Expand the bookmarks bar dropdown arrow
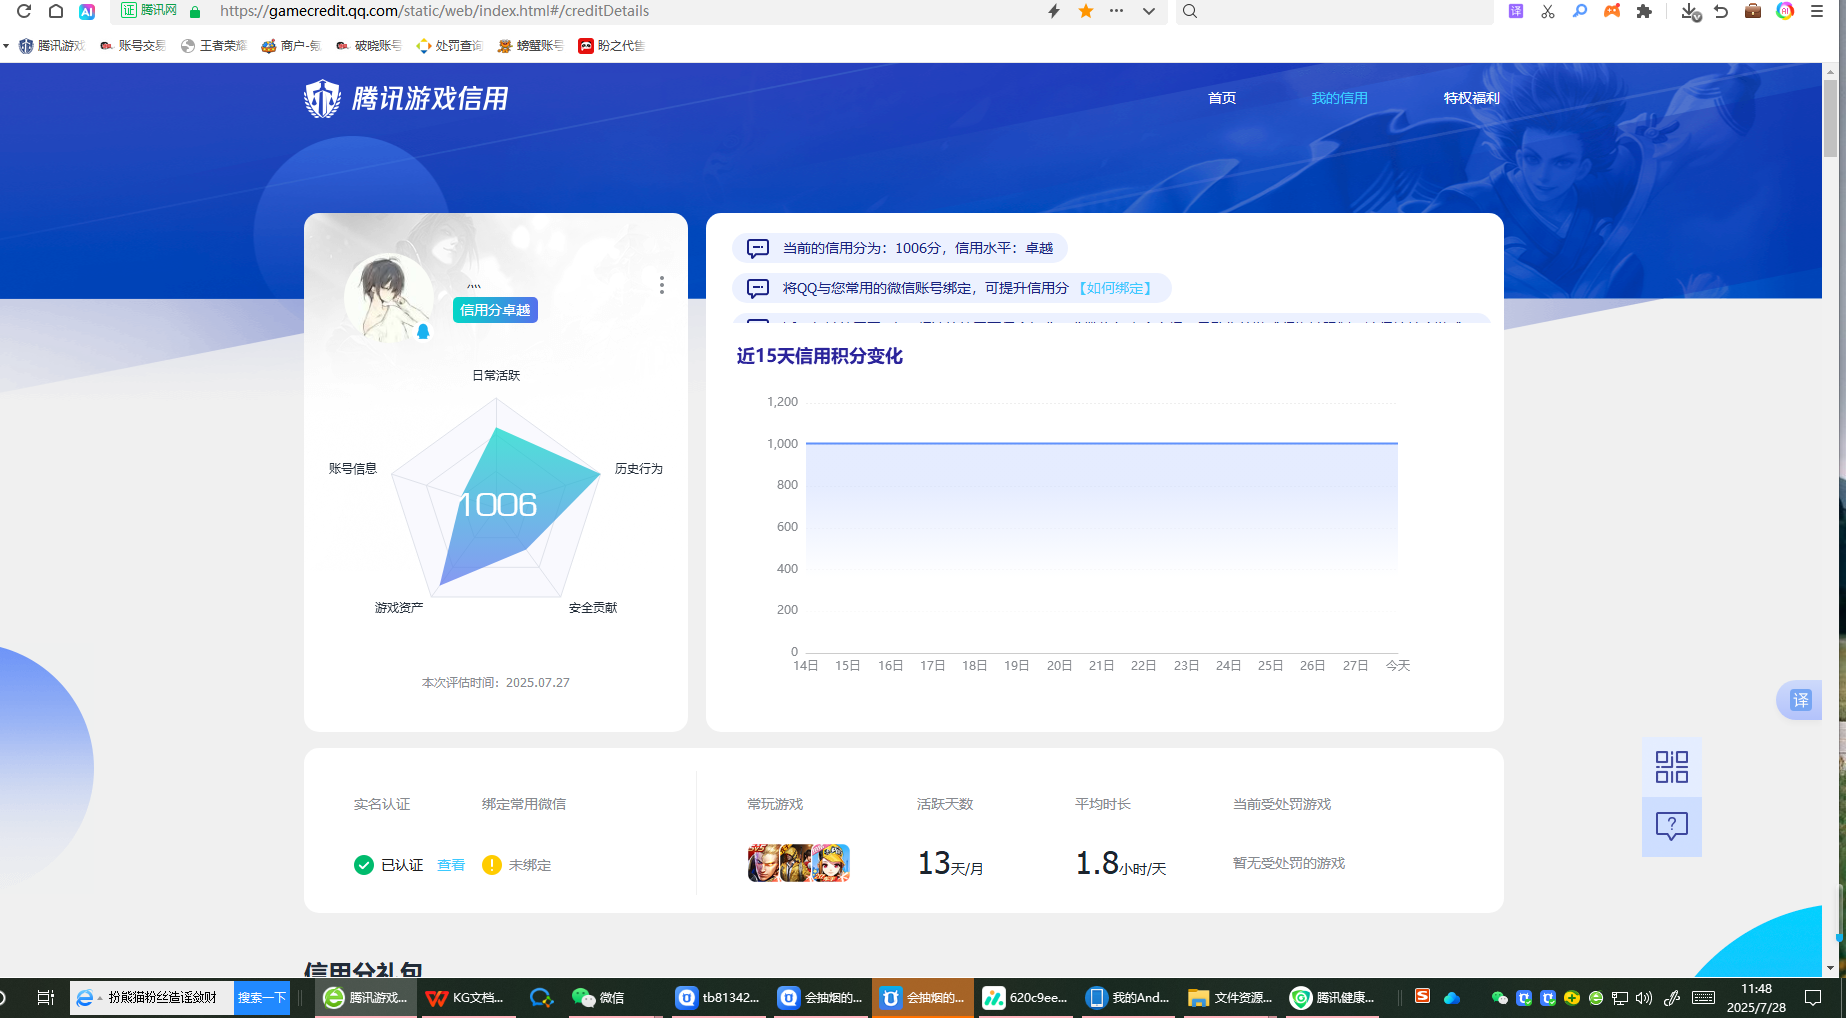Viewport: 1846px width, 1018px height. coord(6,45)
